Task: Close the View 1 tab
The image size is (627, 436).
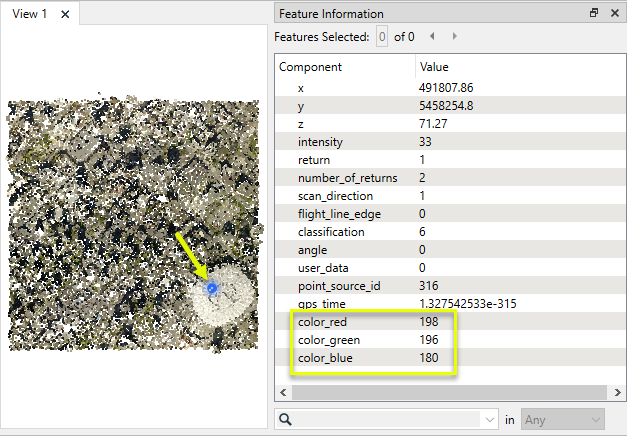Action: tap(65, 14)
